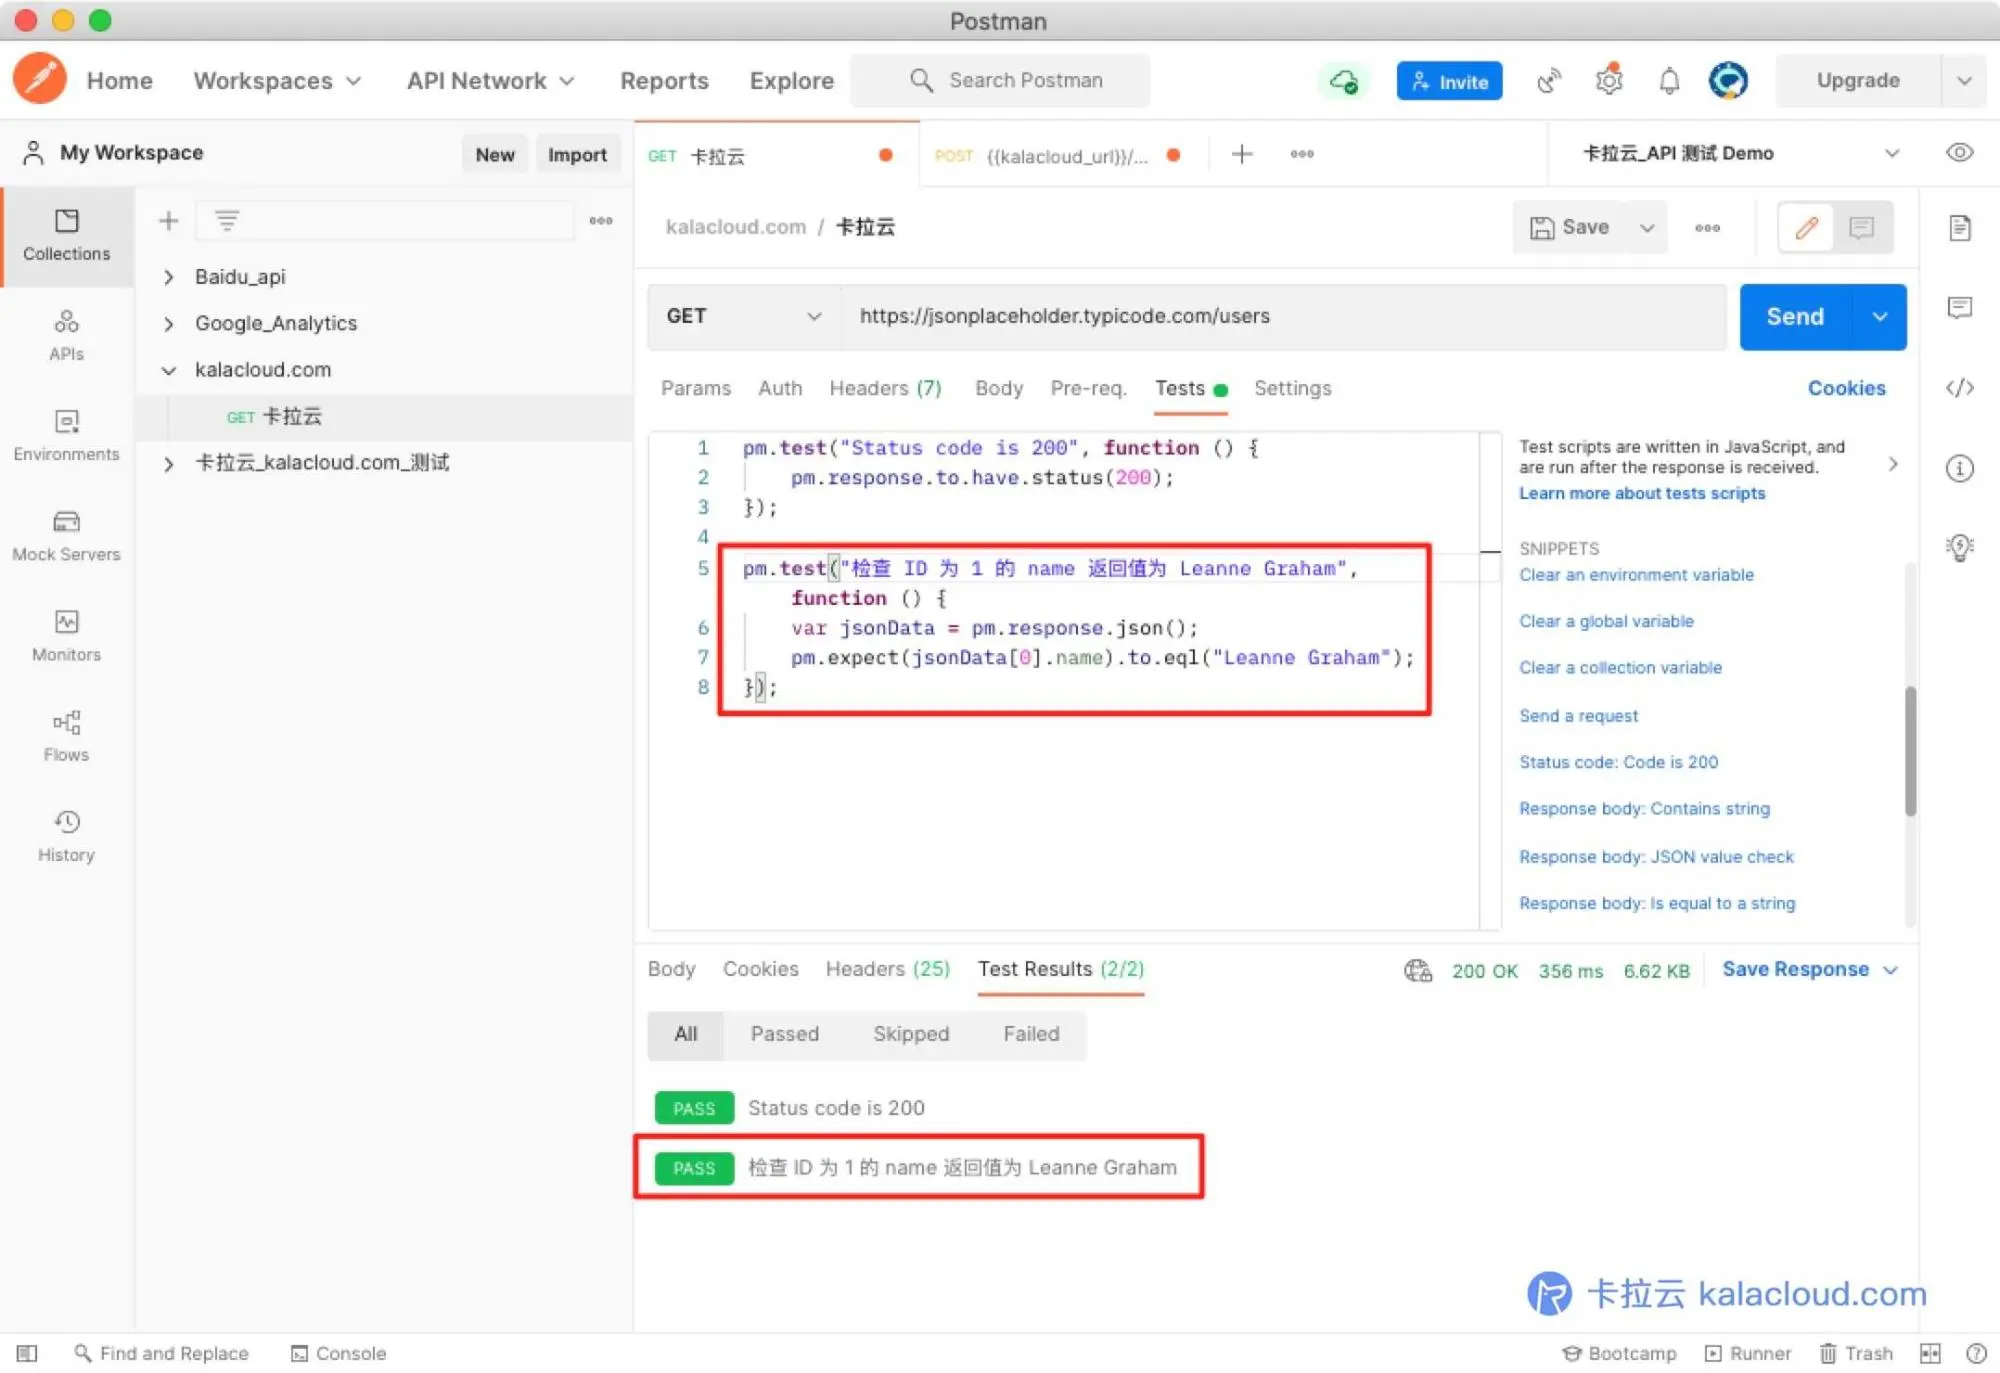Open the Upgrade dropdown arrow
Image resolution: width=2000 pixels, height=1373 pixels.
[x=1964, y=80]
